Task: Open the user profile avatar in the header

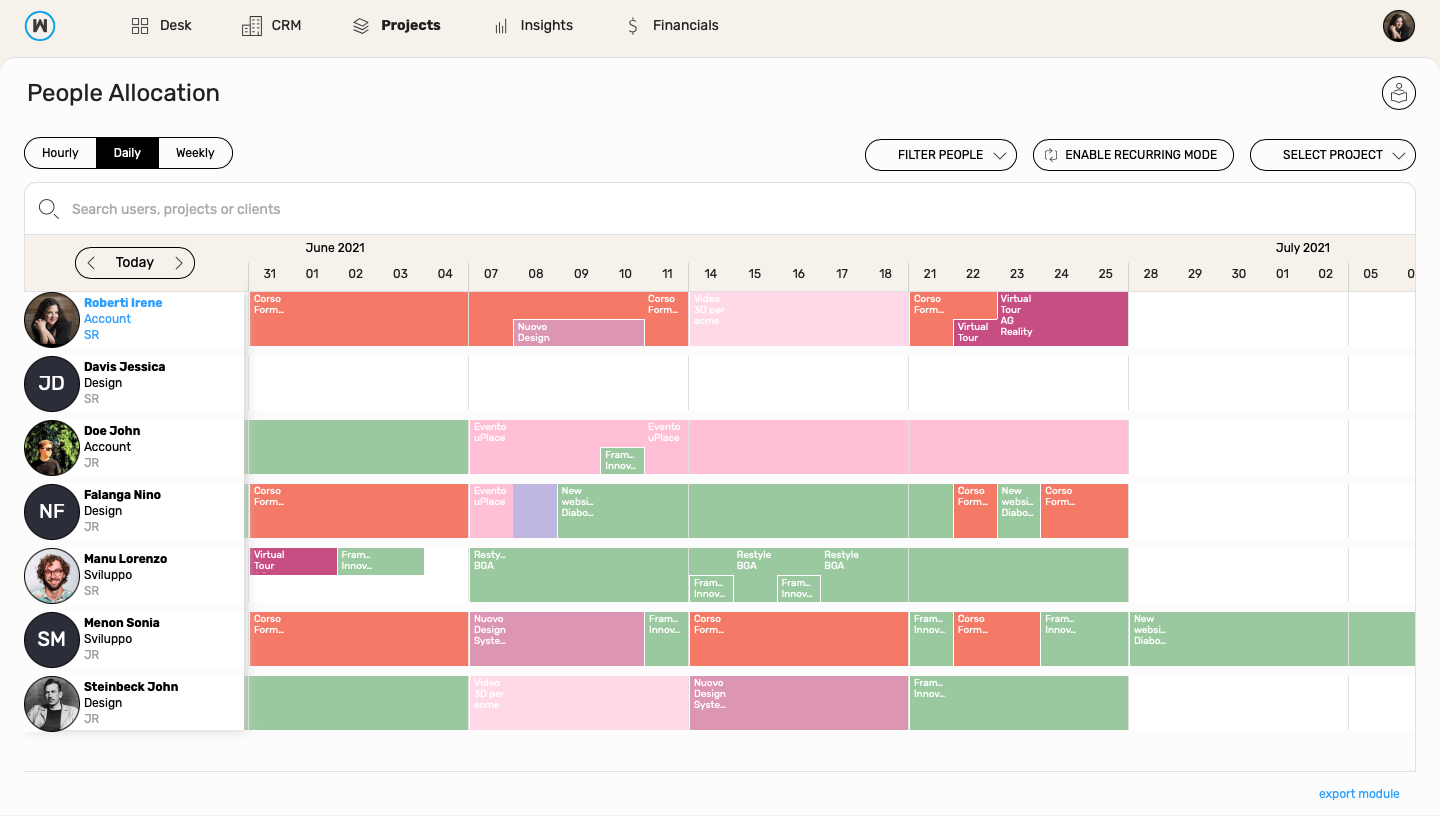Action: [1399, 26]
